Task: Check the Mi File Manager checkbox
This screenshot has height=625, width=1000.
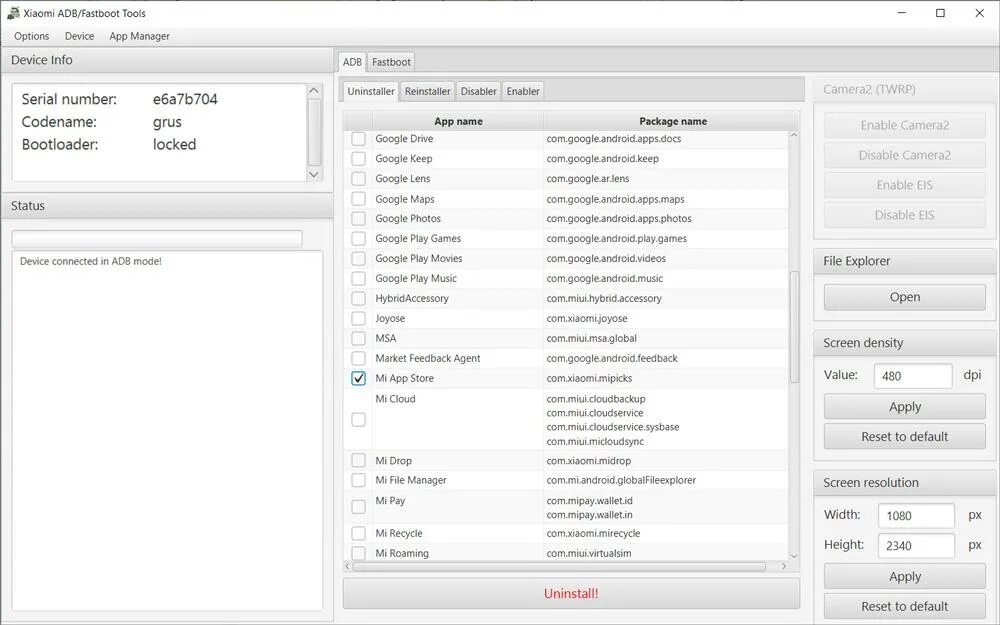Action: pyautogui.click(x=358, y=480)
